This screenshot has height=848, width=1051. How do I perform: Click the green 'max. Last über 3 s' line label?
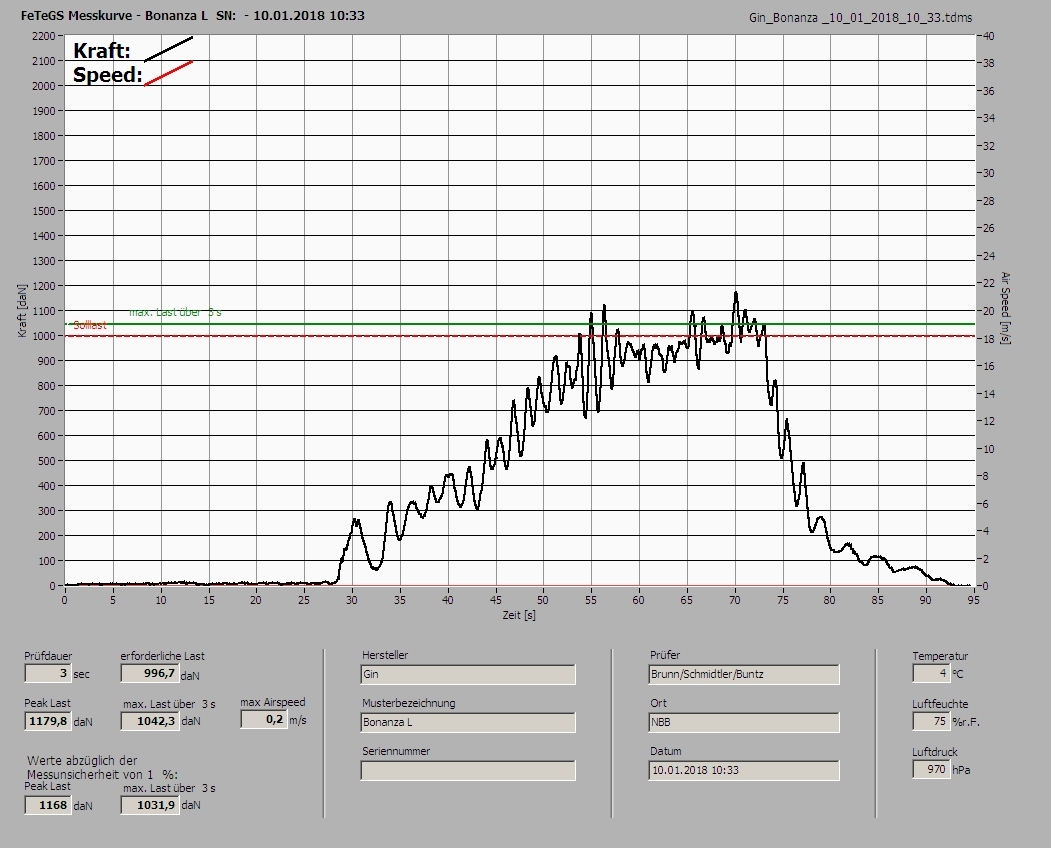pyautogui.click(x=175, y=312)
